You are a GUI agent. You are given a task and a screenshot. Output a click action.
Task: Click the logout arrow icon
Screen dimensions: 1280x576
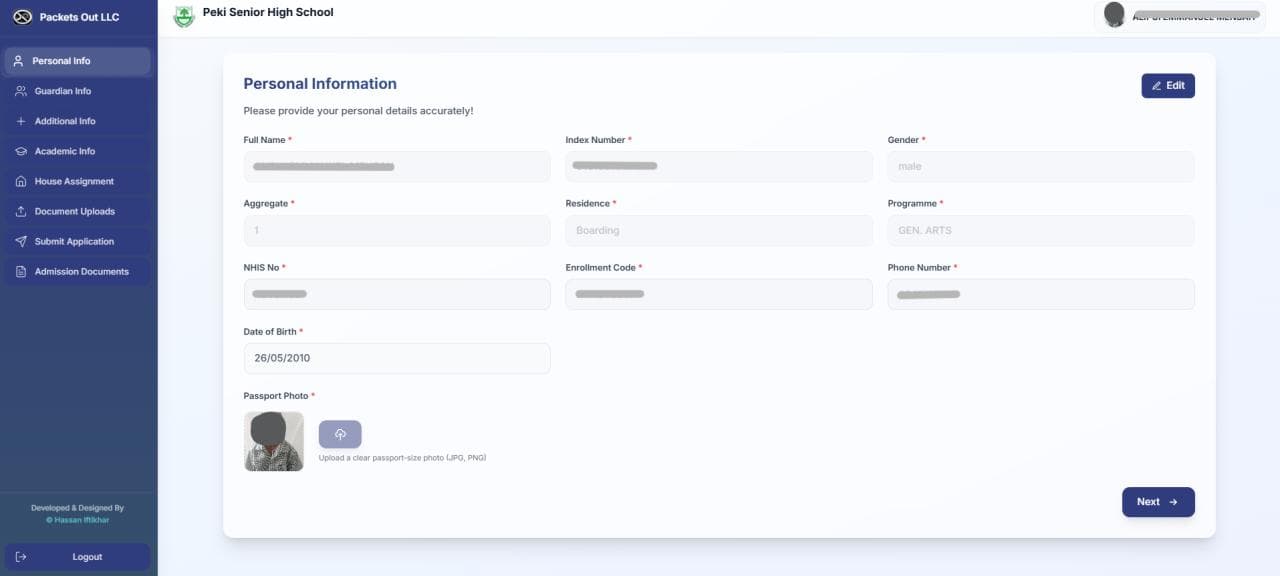click(21, 557)
